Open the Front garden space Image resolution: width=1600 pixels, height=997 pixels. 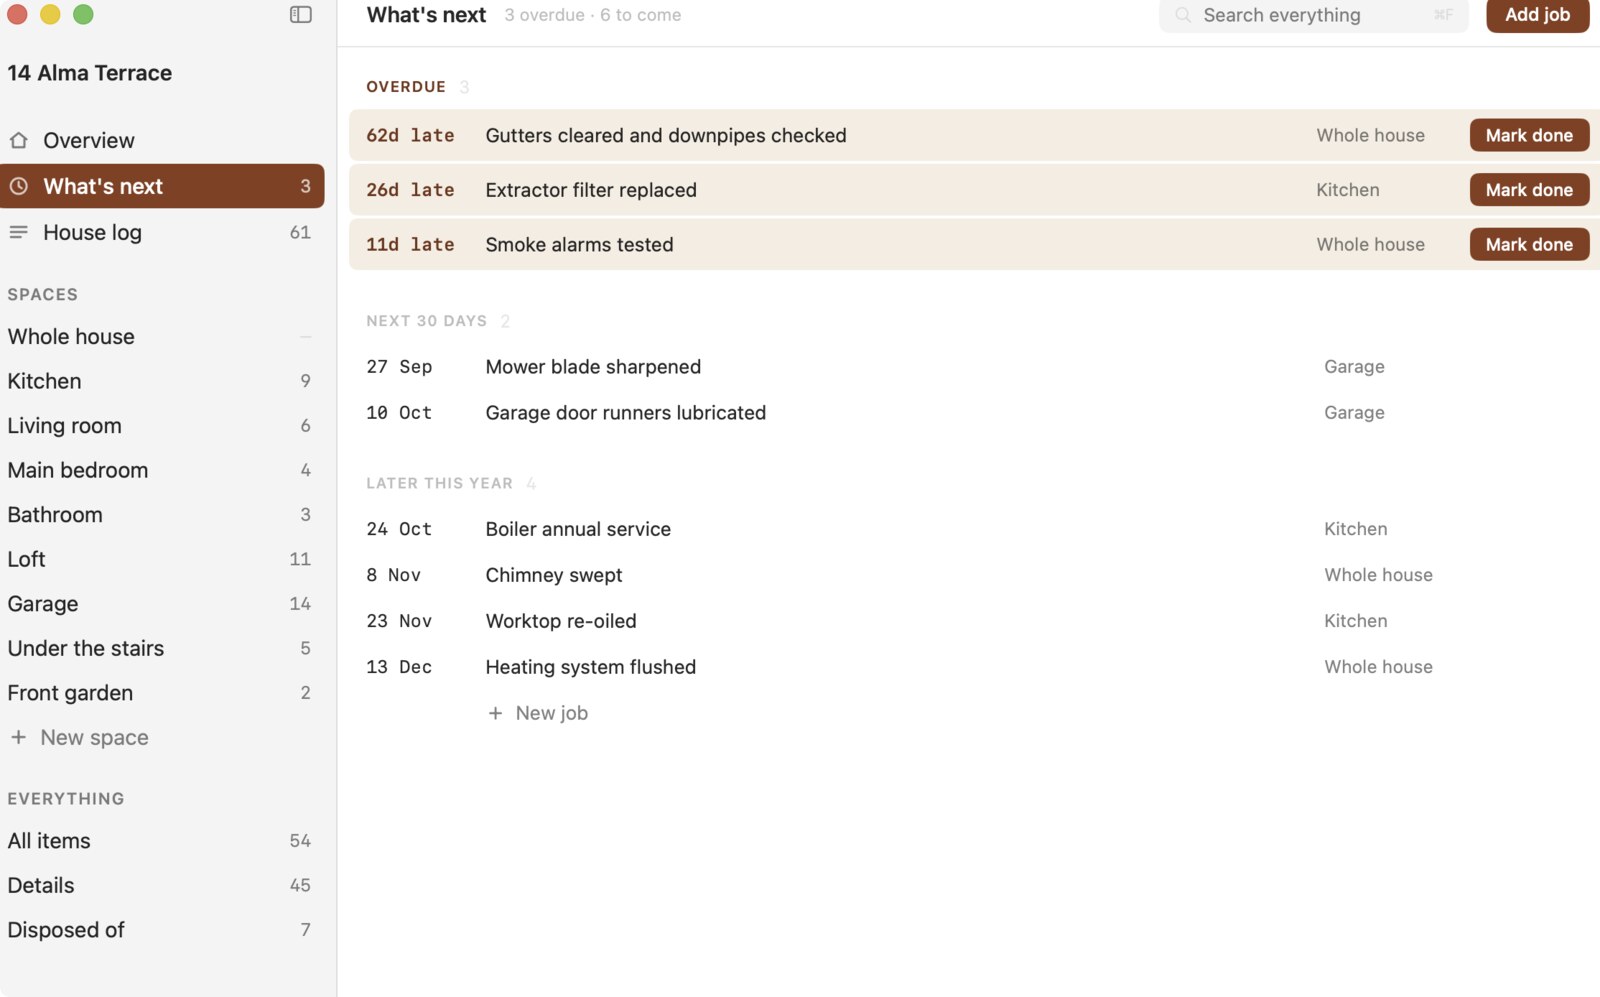[x=162, y=692]
